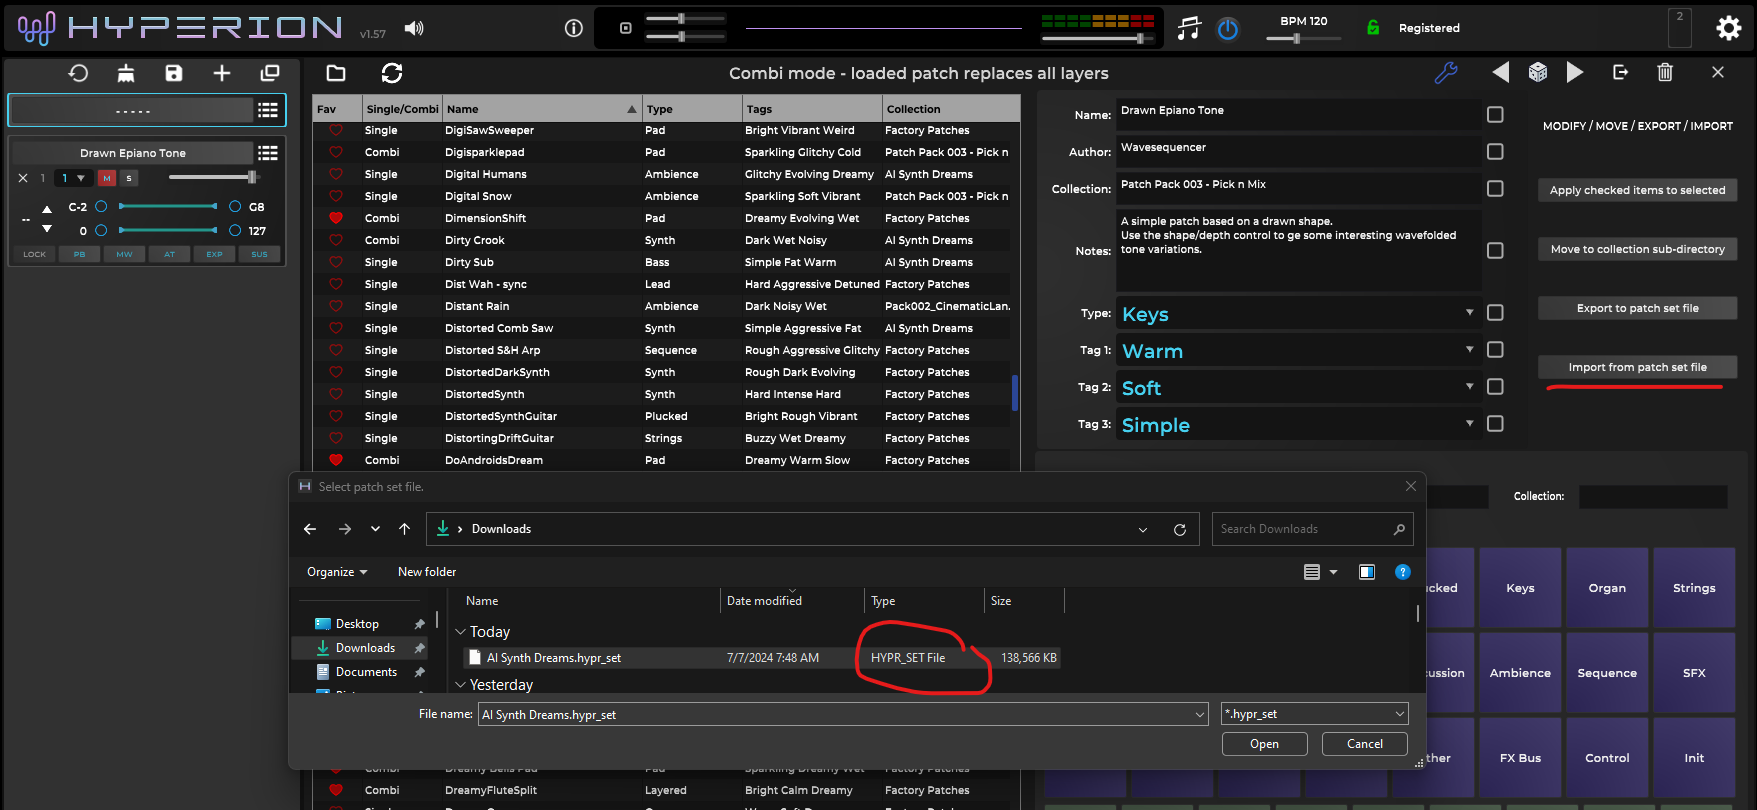This screenshot has height=810, width=1757.
Task: Open the file dialog help icon
Action: 1403,572
